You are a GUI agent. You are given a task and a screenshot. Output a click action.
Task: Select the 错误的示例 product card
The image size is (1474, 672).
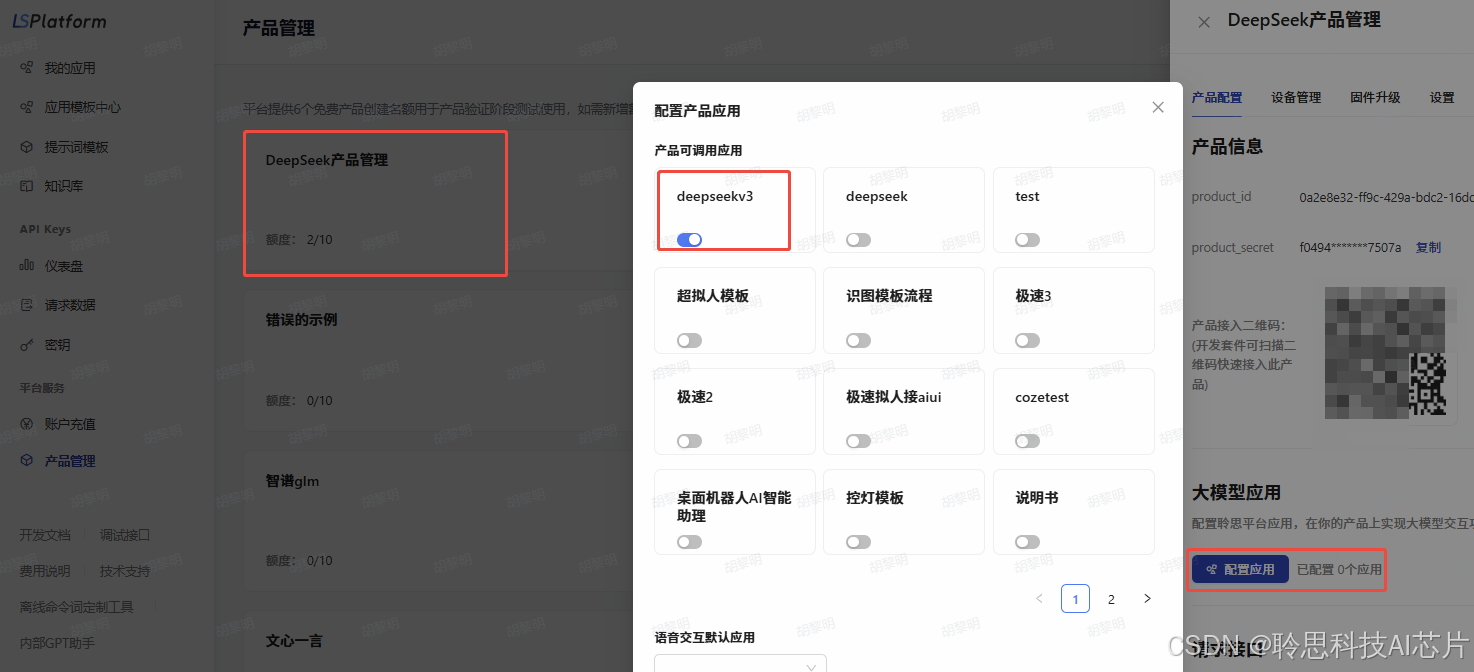(x=438, y=360)
